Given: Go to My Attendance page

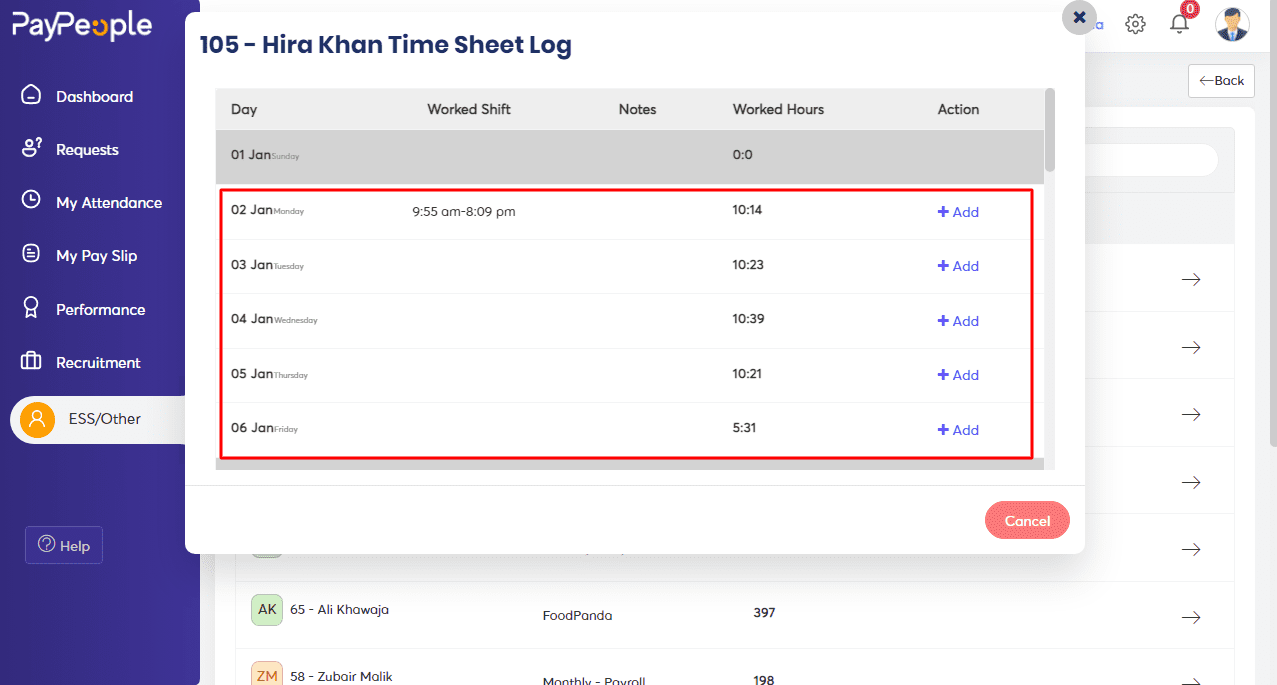Looking at the screenshot, I should pyautogui.click(x=108, y=202).
